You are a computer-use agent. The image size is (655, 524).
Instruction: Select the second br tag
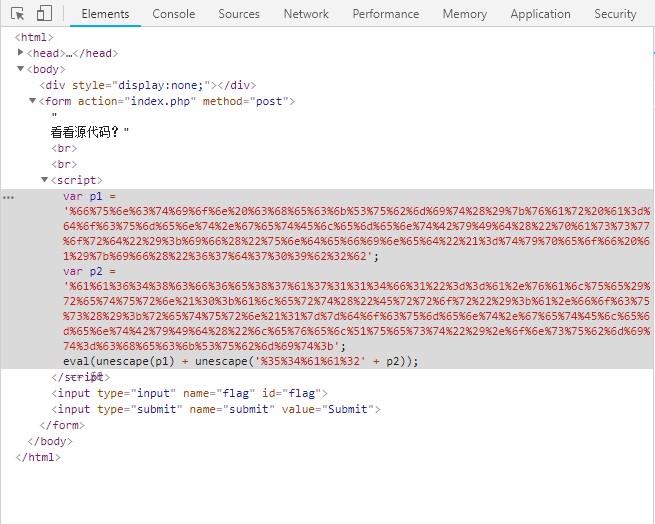tap(64, 164)
